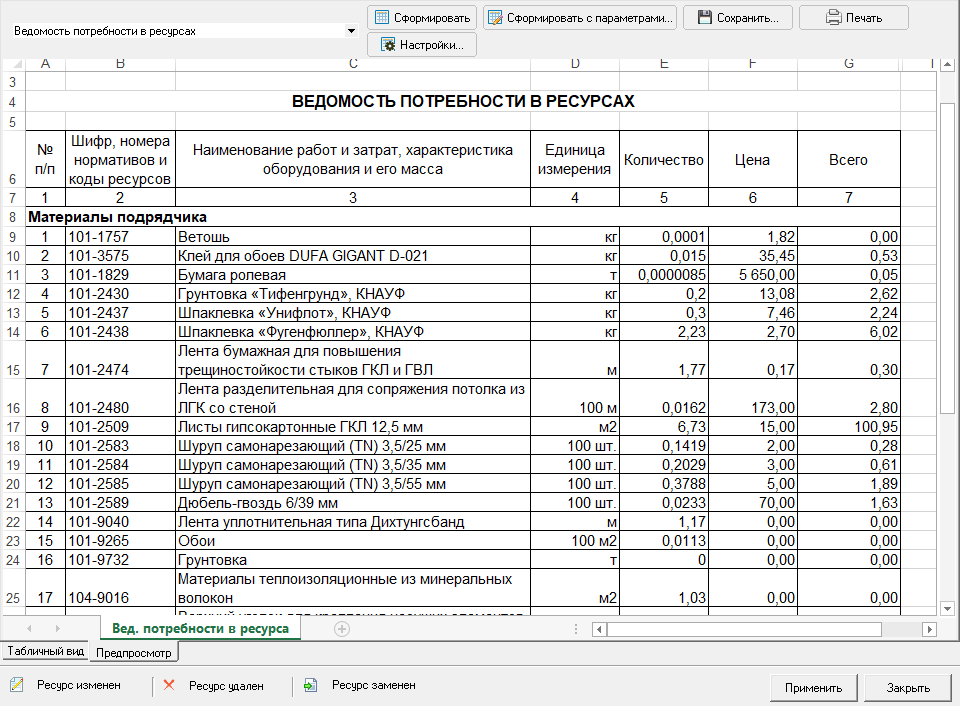Click the Сформировать button
This screenshot has height=706, width=960.
[422, 18]
